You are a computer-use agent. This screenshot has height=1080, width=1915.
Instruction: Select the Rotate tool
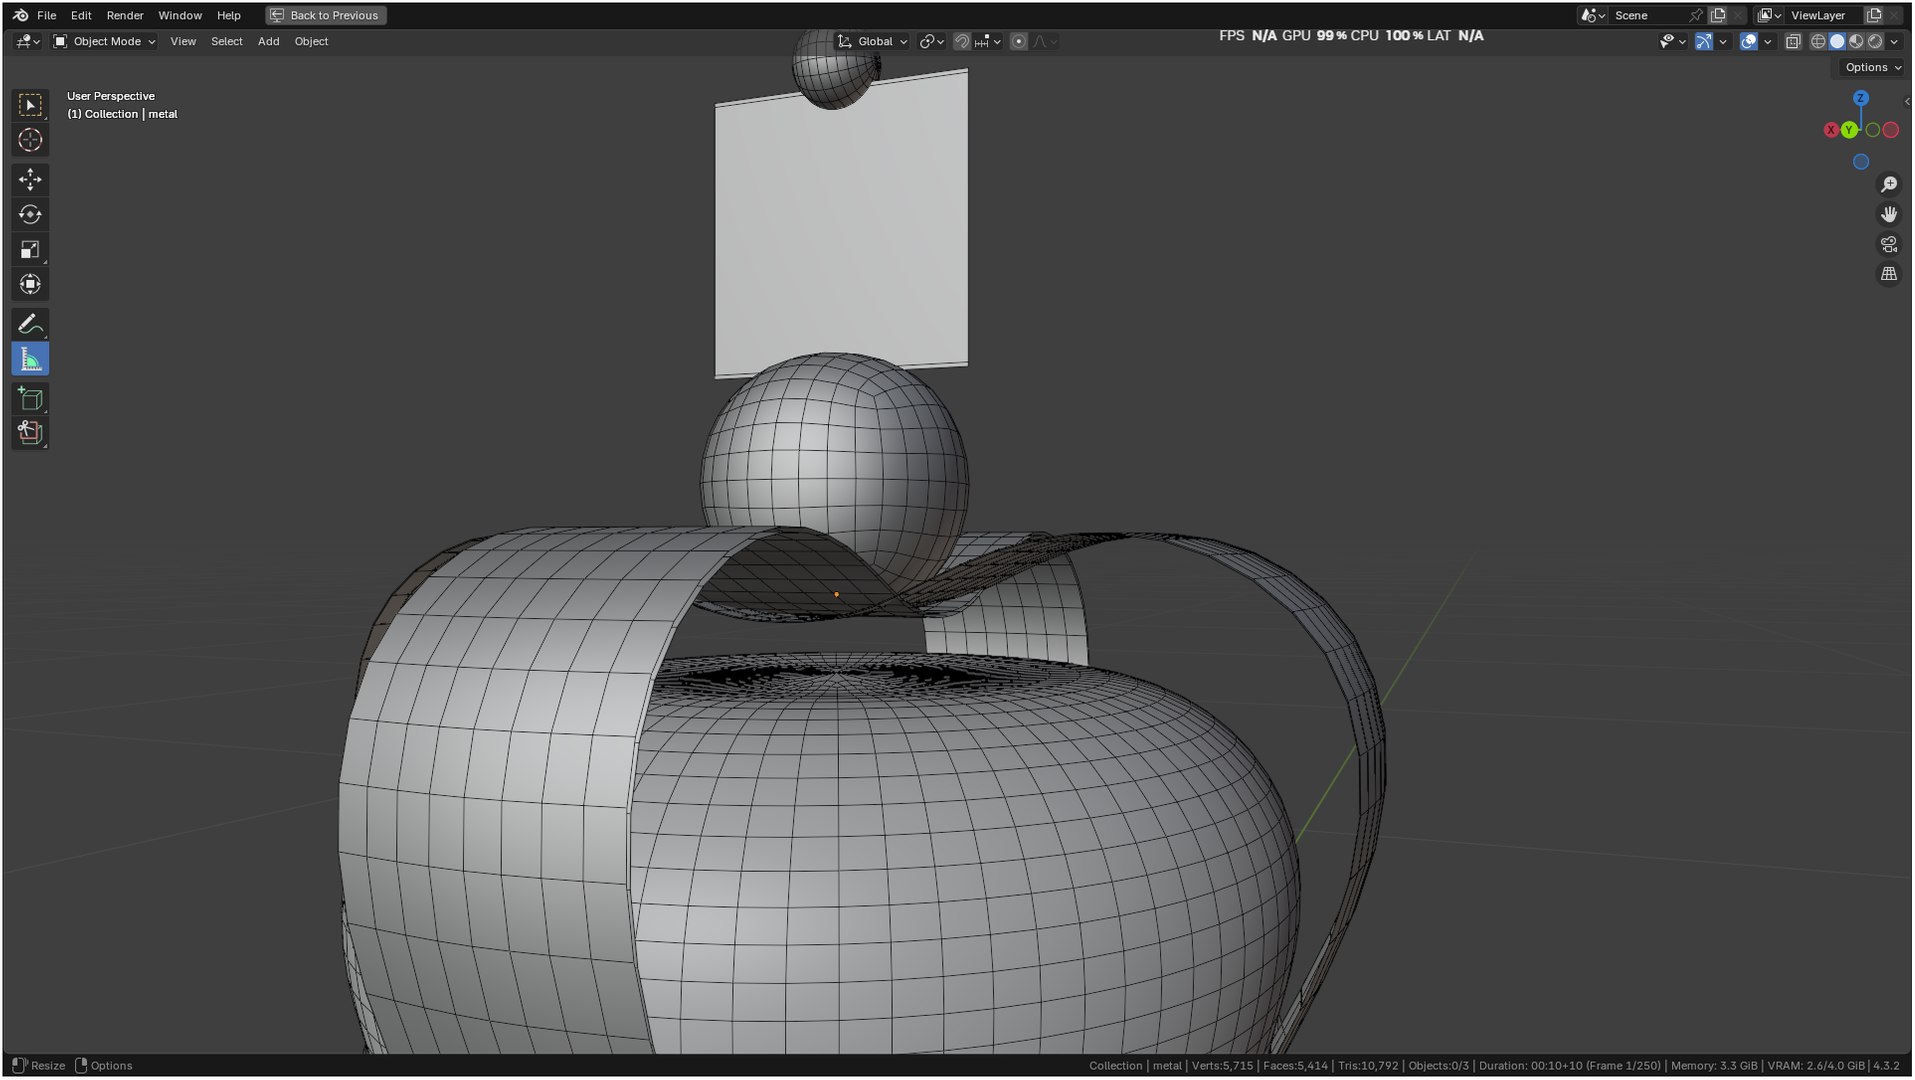(x=30, y=214)
